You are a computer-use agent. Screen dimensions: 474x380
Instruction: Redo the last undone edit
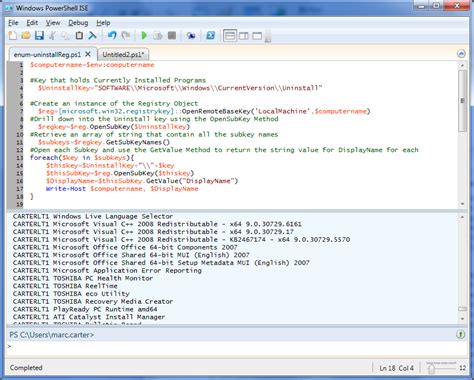(126, 35)
